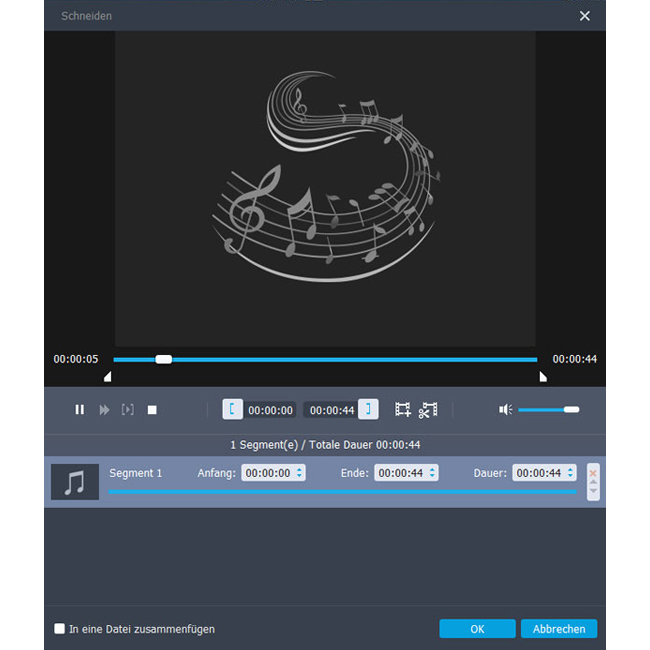Click the Abbrechen button
Image resolution: width=650 pixels, height=650 pixels.
pyautogui.click(x=559, y=629)
